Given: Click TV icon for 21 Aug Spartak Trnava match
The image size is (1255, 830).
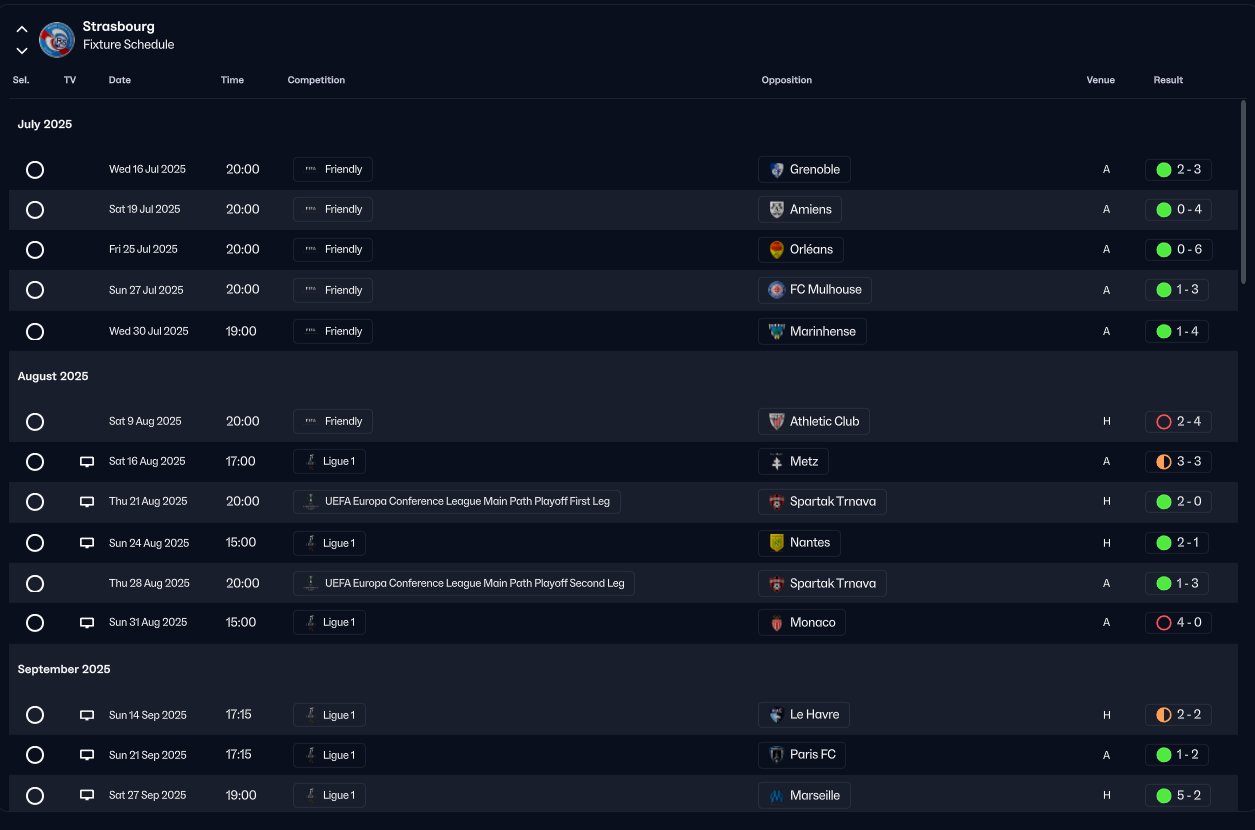Looking at the screenshot, I should [87, 502].
